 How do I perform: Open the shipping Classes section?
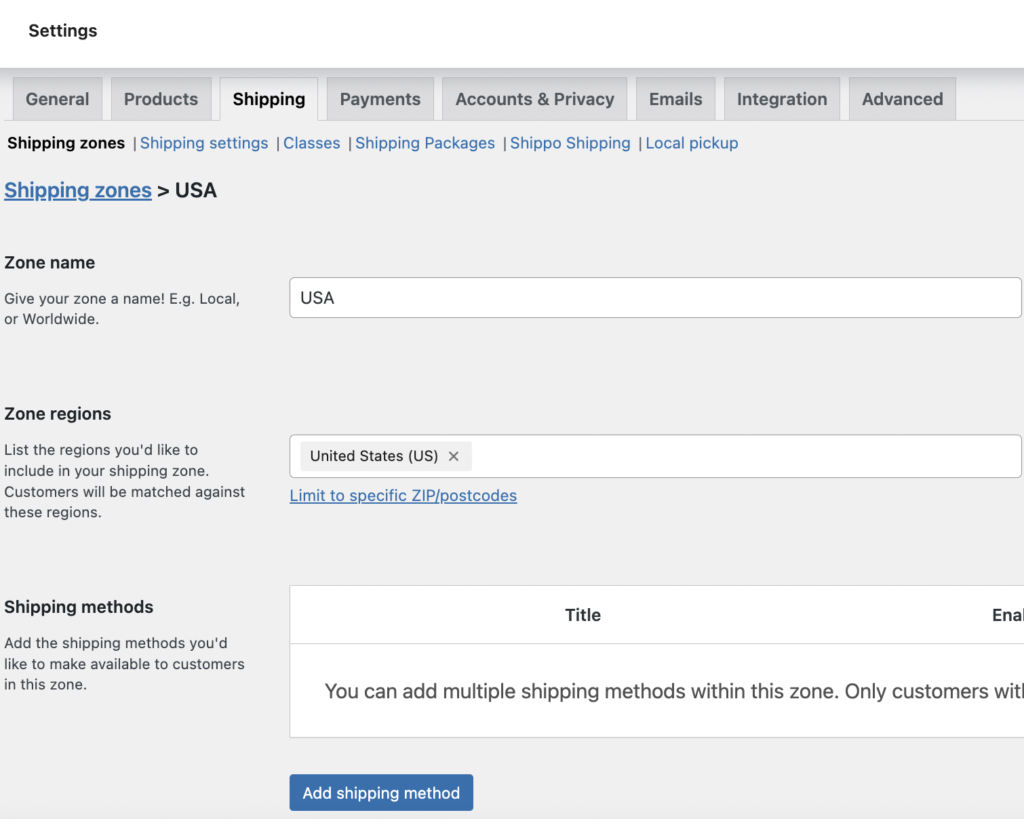coord(311,143)
